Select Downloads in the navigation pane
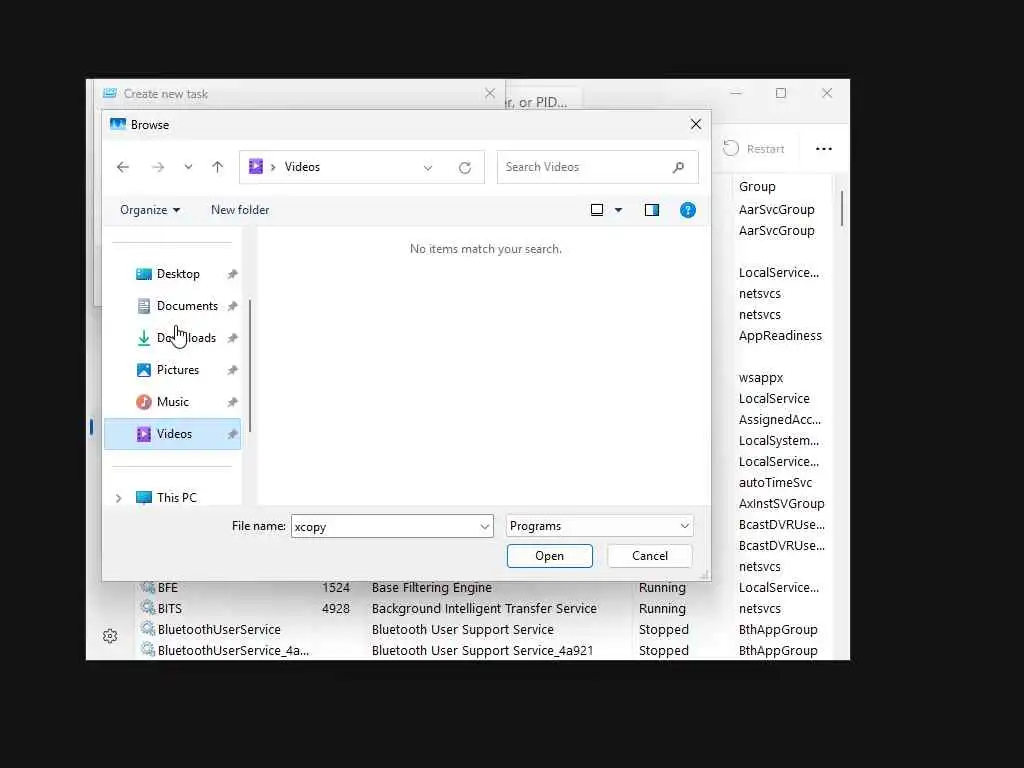Viewport: 1024px width, 768px height. coord(174,338)
